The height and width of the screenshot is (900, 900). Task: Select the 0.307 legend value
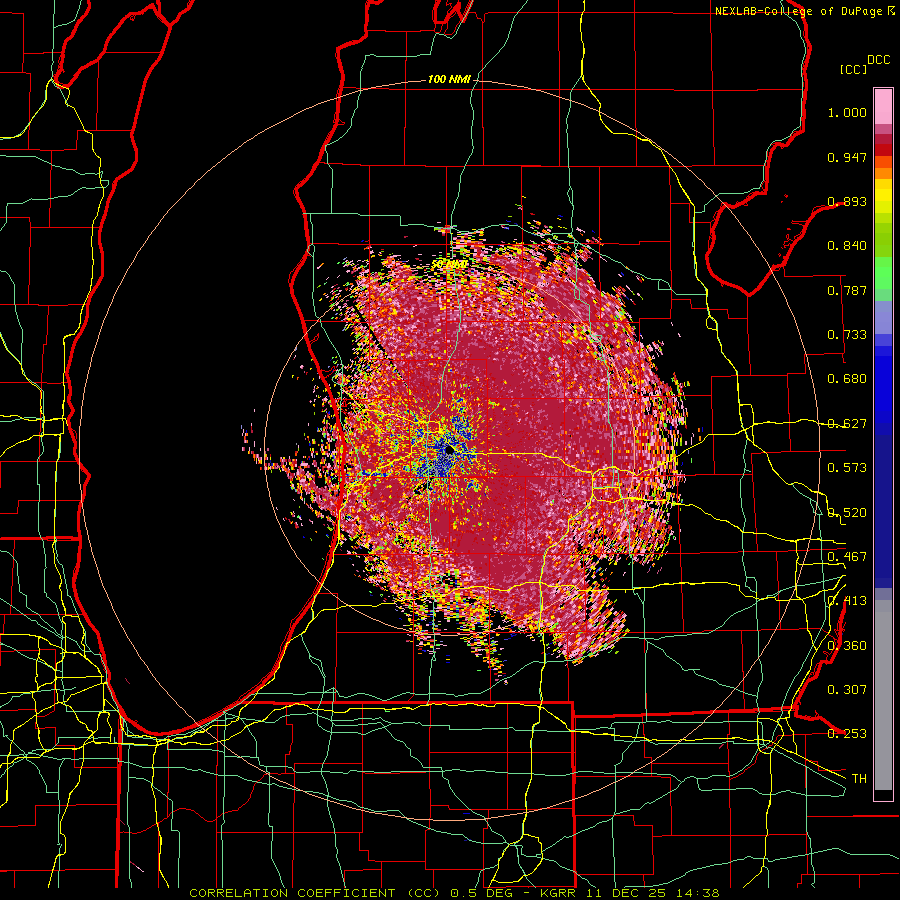click(x=847, y=690)
